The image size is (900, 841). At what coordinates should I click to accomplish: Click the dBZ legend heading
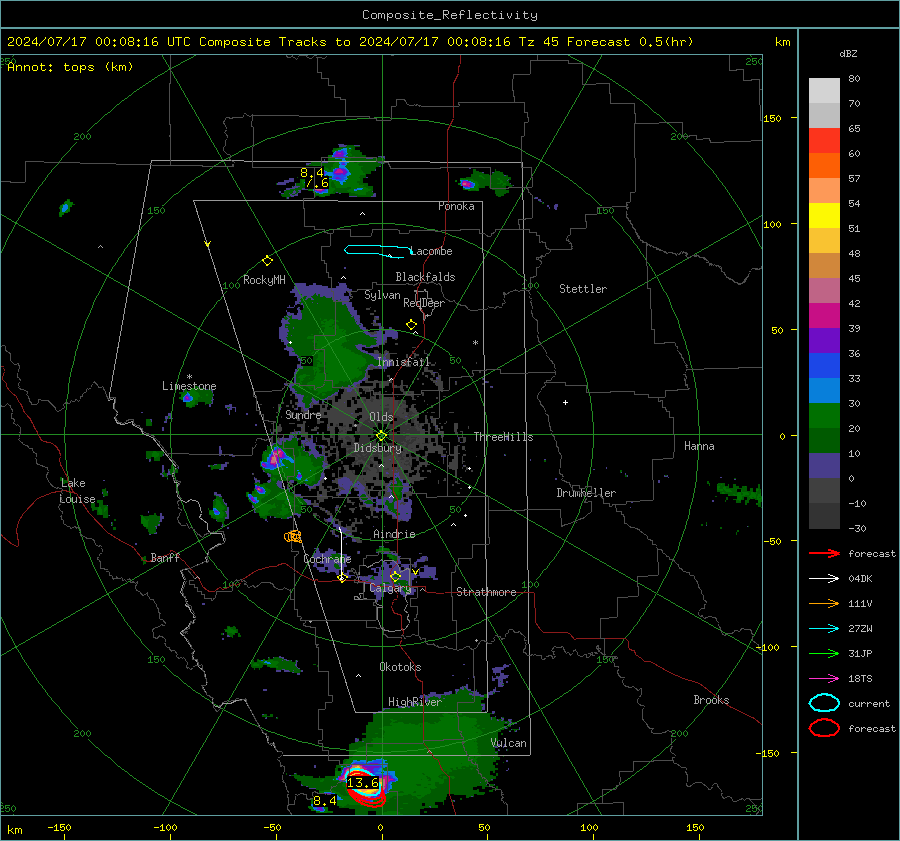848,53
